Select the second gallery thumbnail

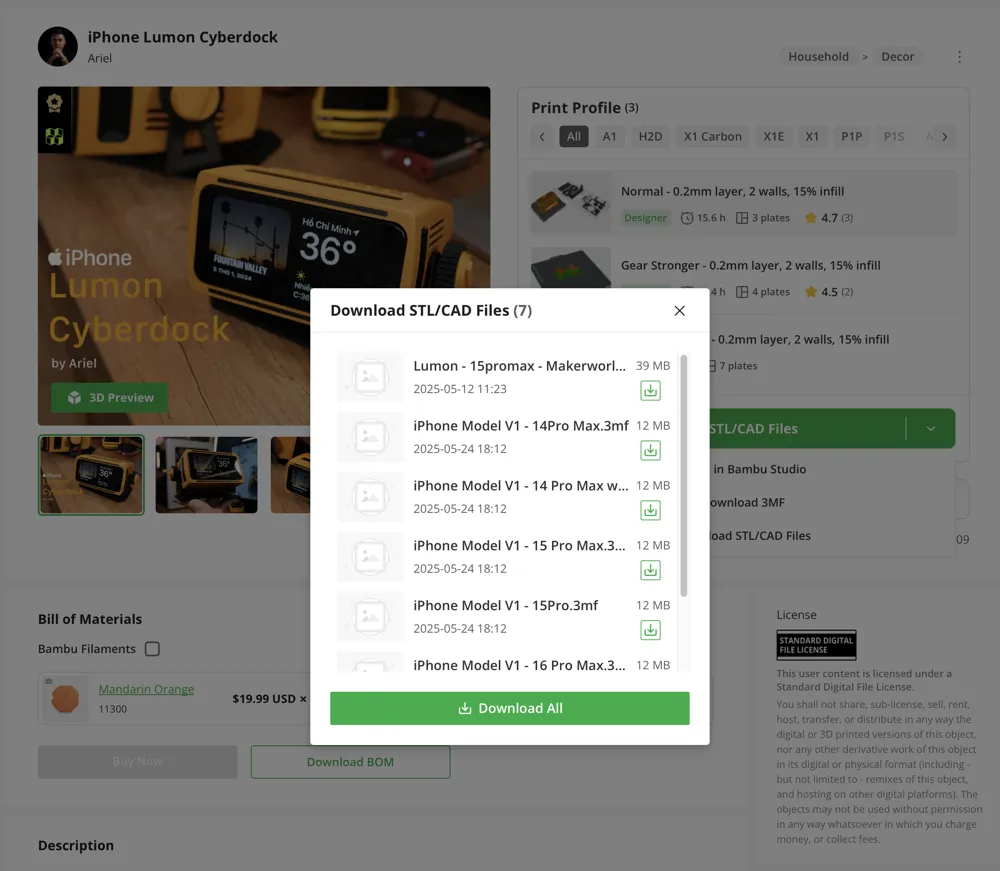pos(207,475)
